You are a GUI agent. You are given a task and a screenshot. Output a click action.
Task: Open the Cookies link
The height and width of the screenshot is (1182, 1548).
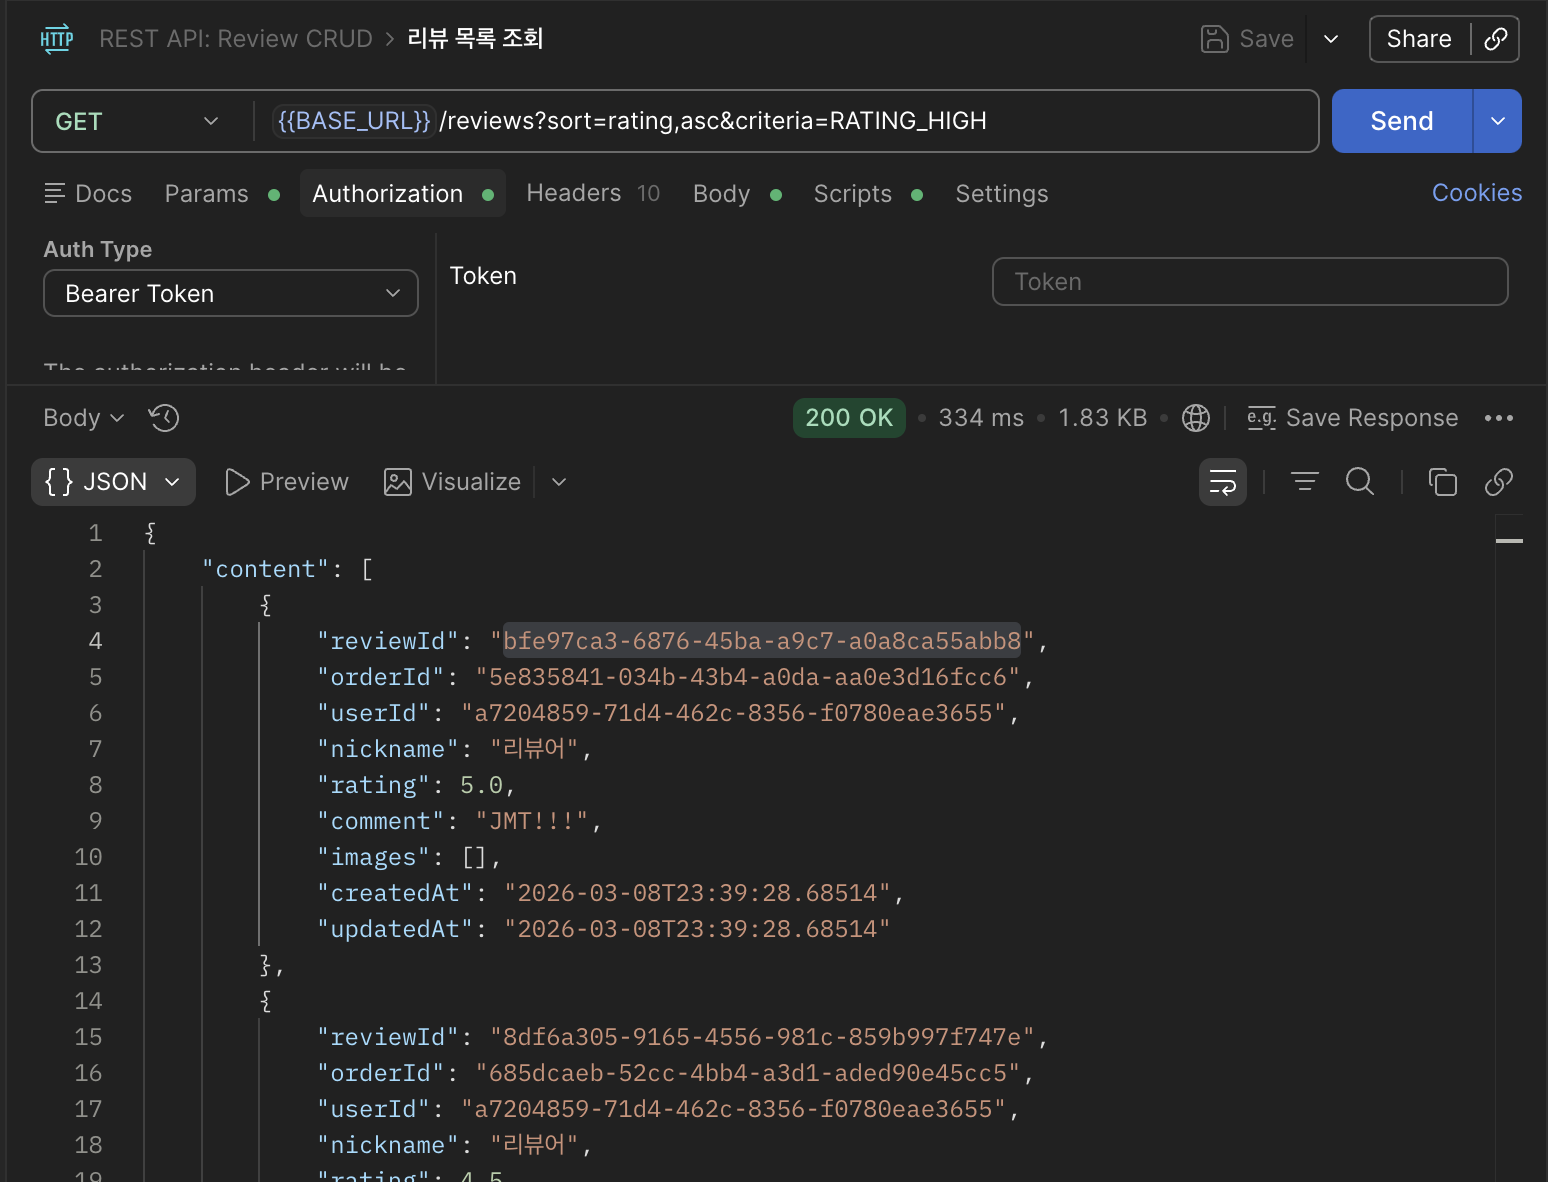[x=1477, y=193]
